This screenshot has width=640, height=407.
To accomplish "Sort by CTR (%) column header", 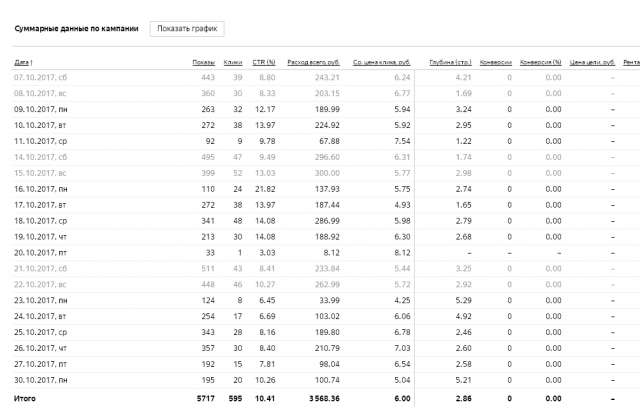I will tap(264, 62).
